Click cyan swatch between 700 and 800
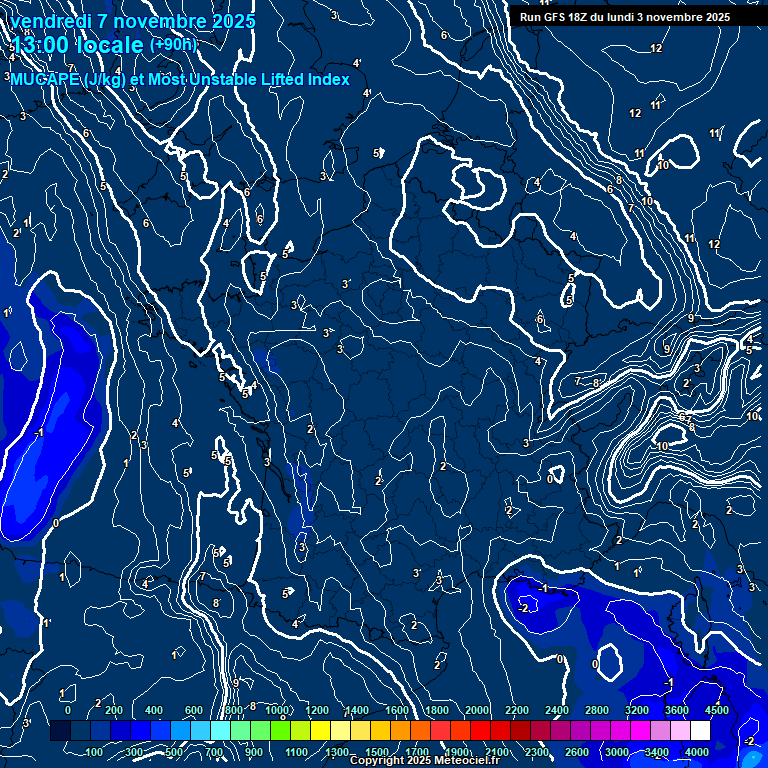 pos(220,730)
